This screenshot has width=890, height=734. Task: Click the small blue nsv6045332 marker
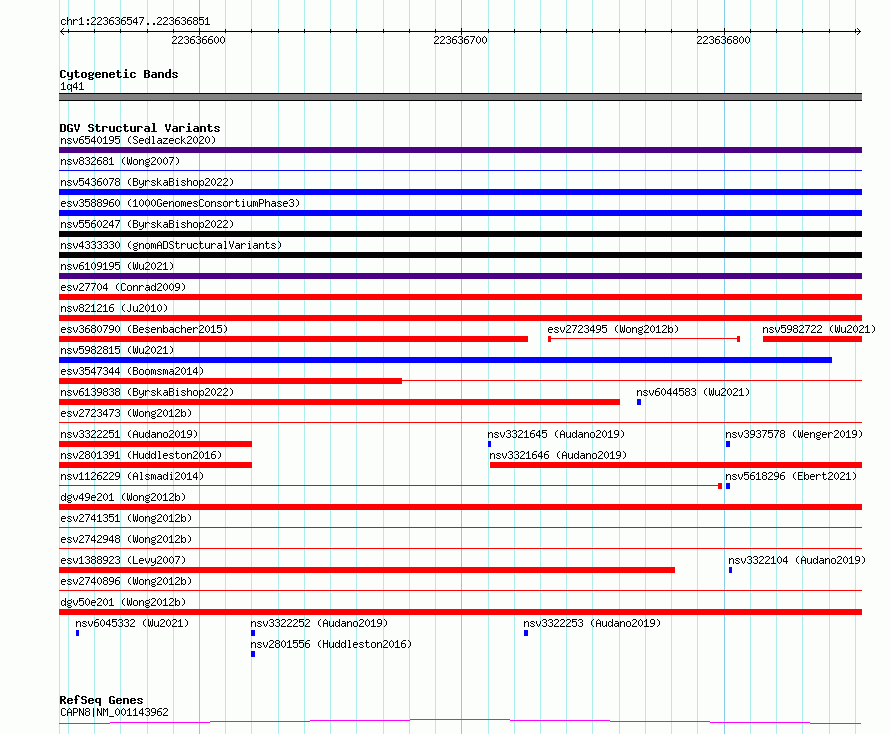click(78, 633)
